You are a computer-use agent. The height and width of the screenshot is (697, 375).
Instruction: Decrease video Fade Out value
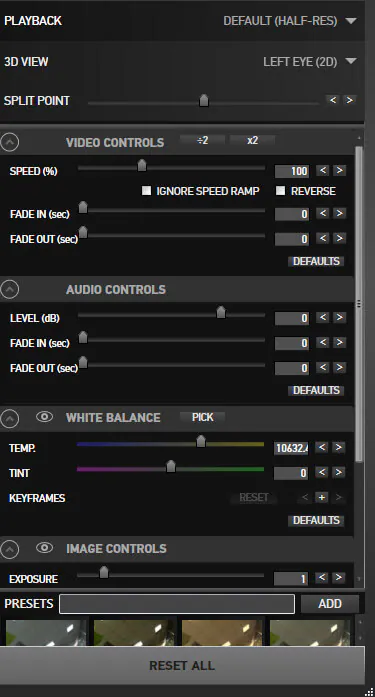tap(323, 238)
